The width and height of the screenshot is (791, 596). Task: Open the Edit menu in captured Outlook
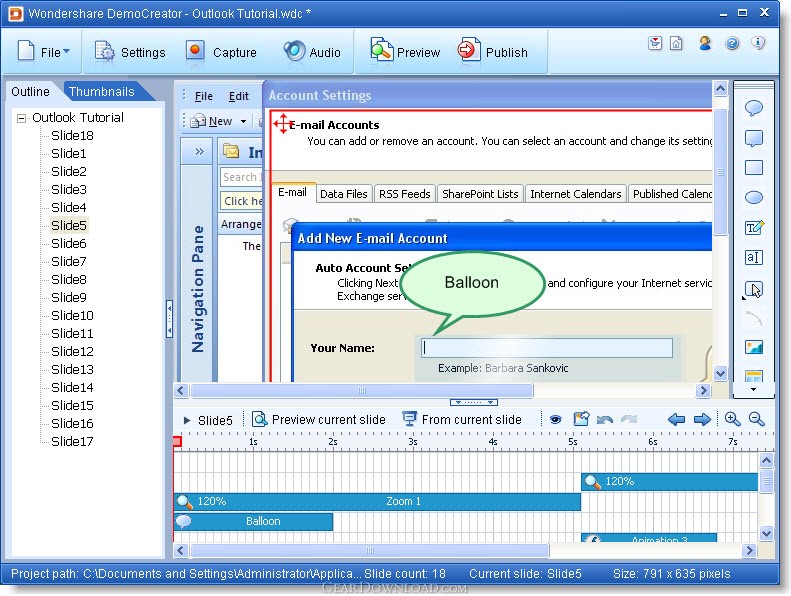tap(239, 96)
